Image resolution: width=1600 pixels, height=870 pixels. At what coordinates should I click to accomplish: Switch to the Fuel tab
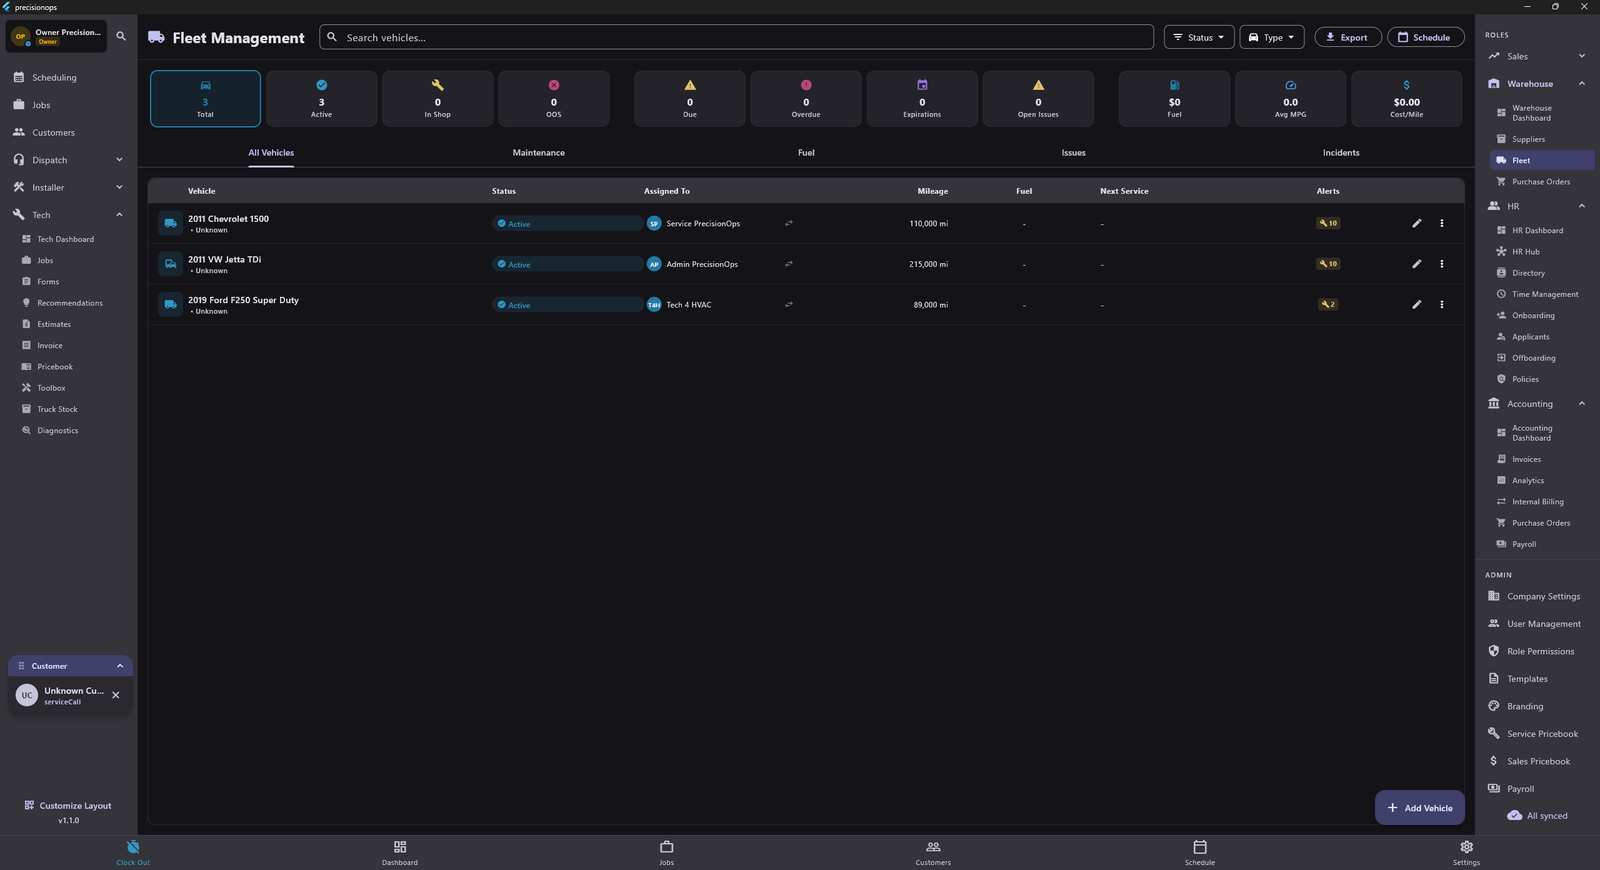coord(806,153)
